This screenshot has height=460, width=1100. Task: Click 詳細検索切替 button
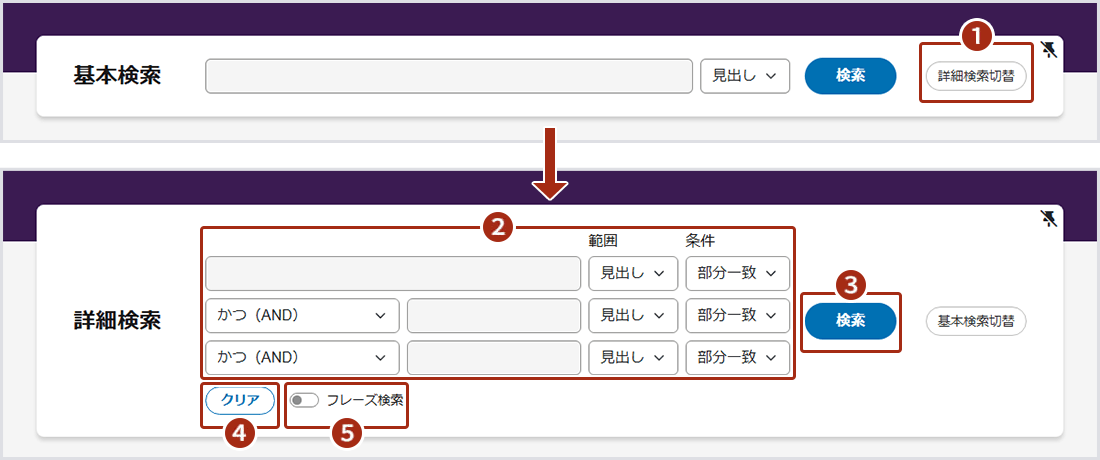click(x=976, y=76)
